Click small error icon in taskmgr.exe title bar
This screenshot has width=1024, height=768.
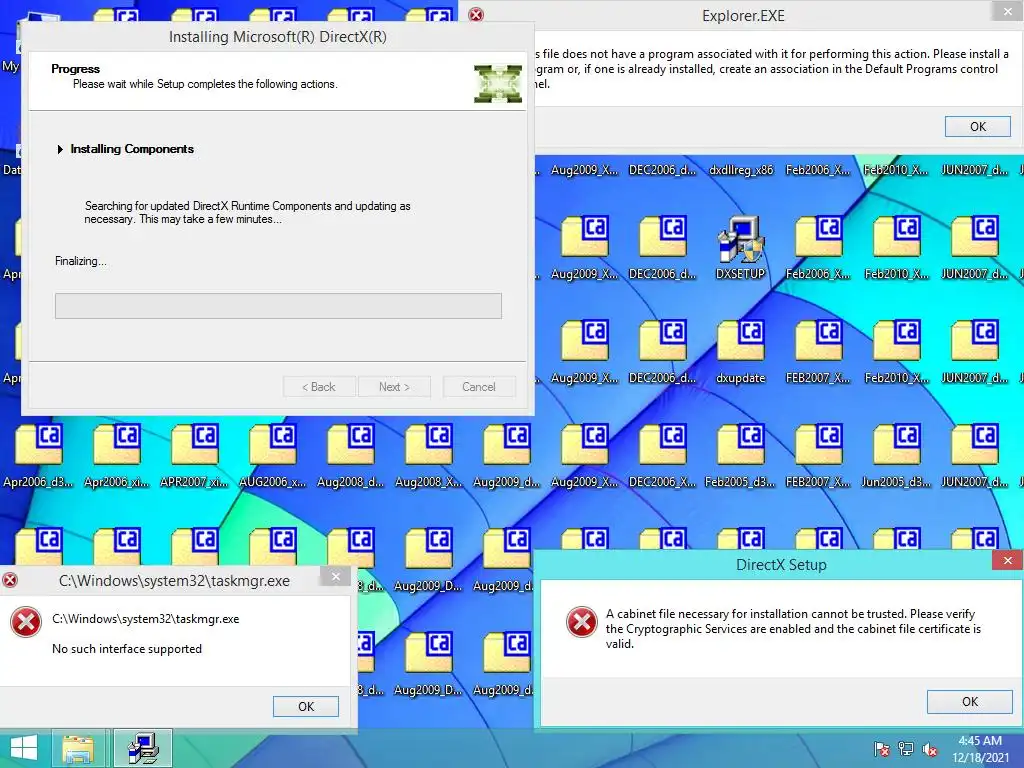pyautogui.click(x=10, y=580)
